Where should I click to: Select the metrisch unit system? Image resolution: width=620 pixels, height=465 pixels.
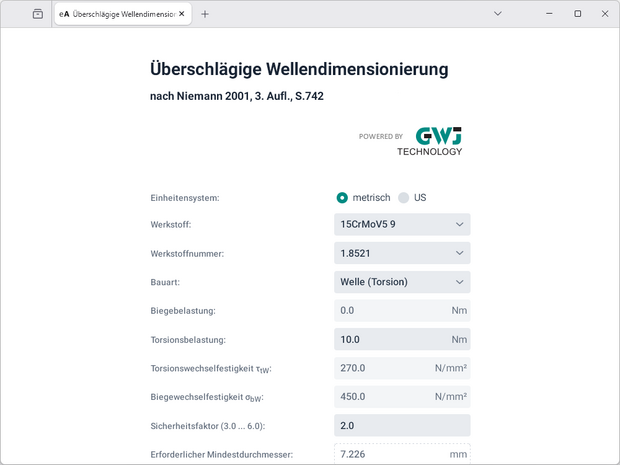pyautogui.click(x=343, y=198)
